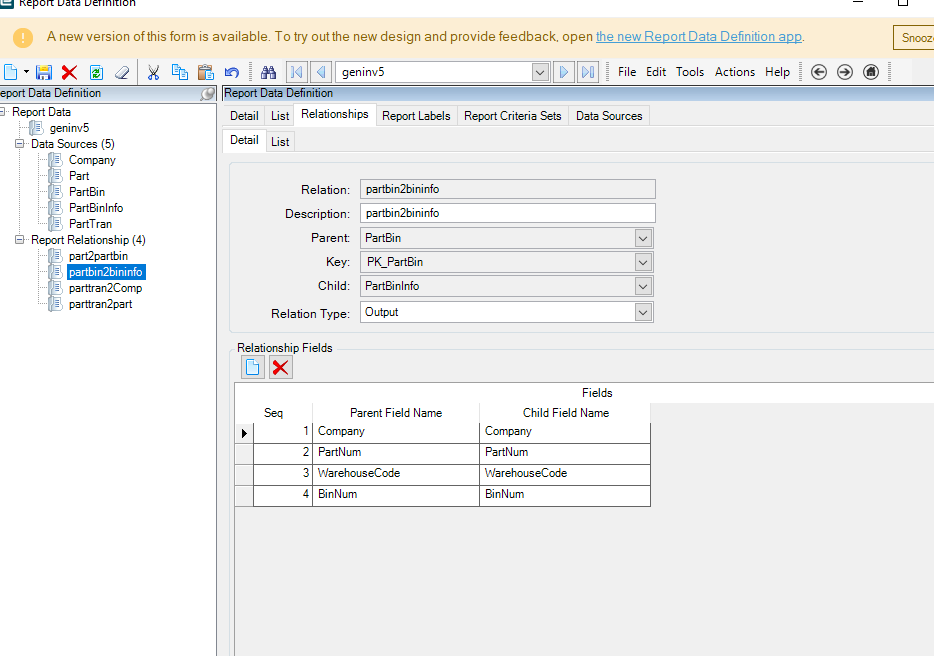Open the Parent dropdown showing PartBin
934x656 pixels.
[643, 238]
